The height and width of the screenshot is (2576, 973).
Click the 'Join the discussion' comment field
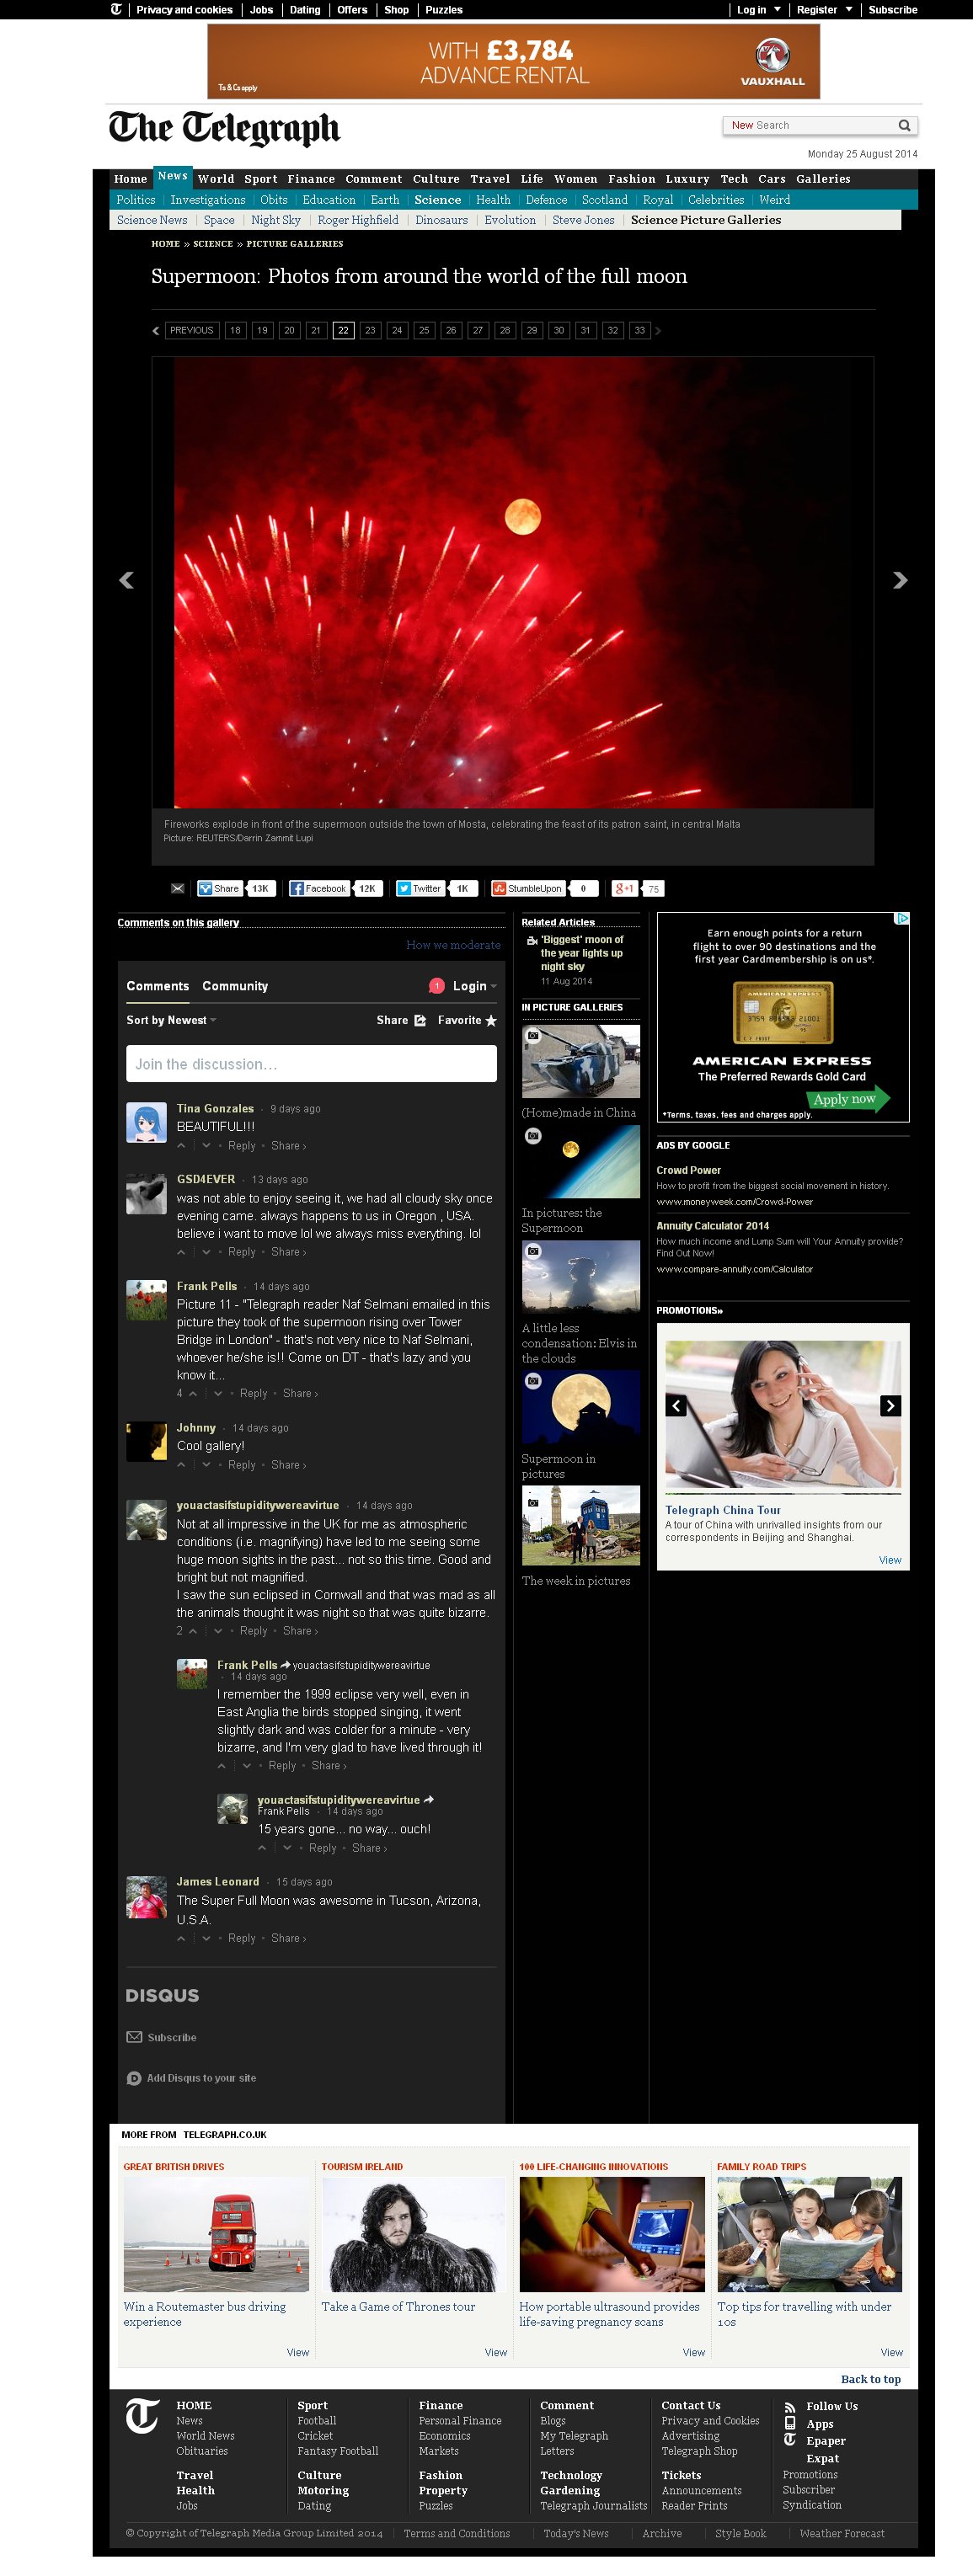pyautogui.click(x=311, y=1064)
